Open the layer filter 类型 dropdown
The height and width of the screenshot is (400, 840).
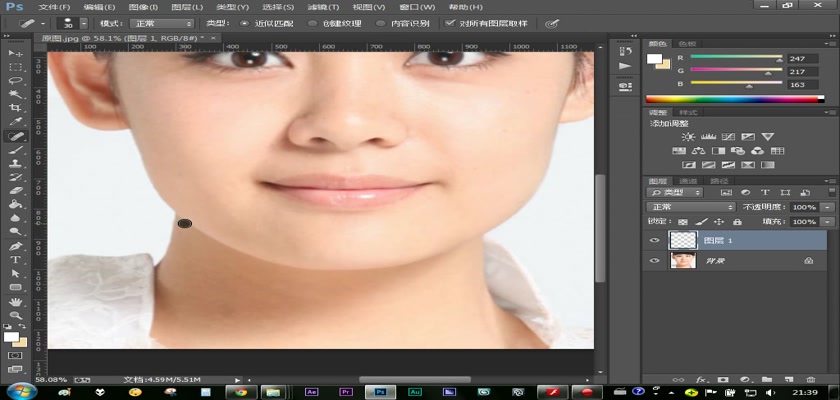675,192
